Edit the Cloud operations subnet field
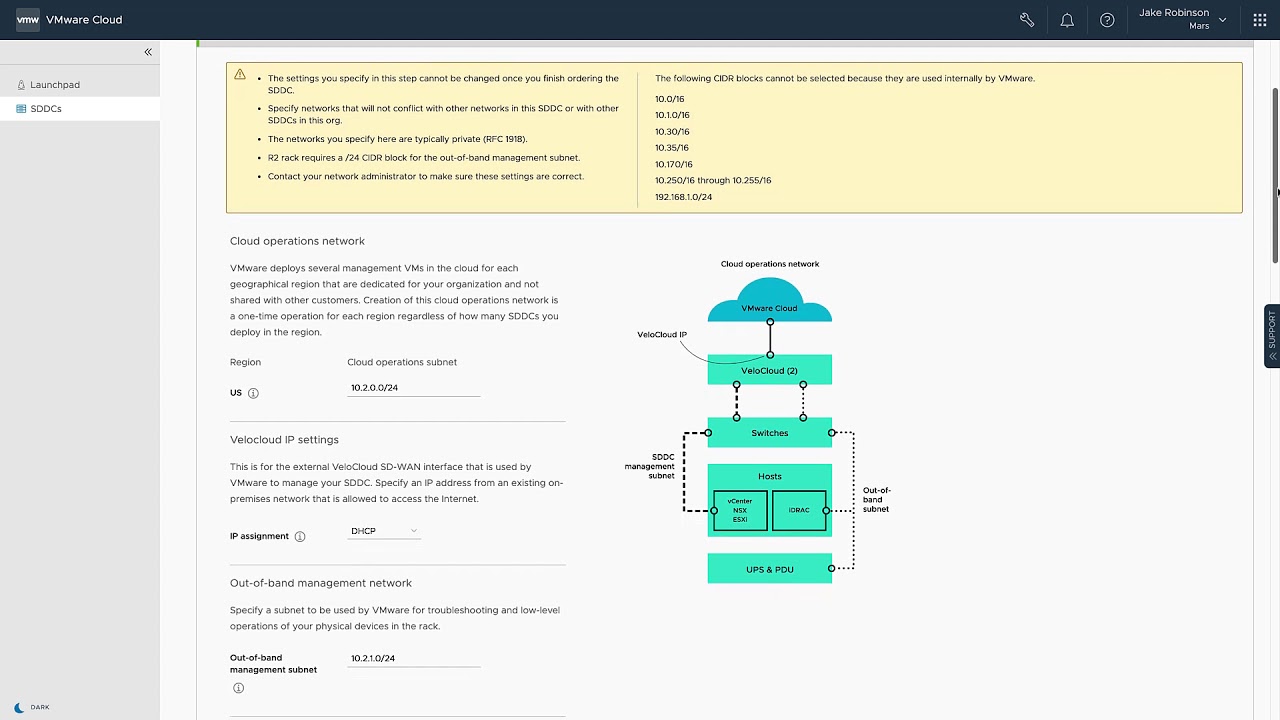The image size is (1280, 720). tap(413, 388)
